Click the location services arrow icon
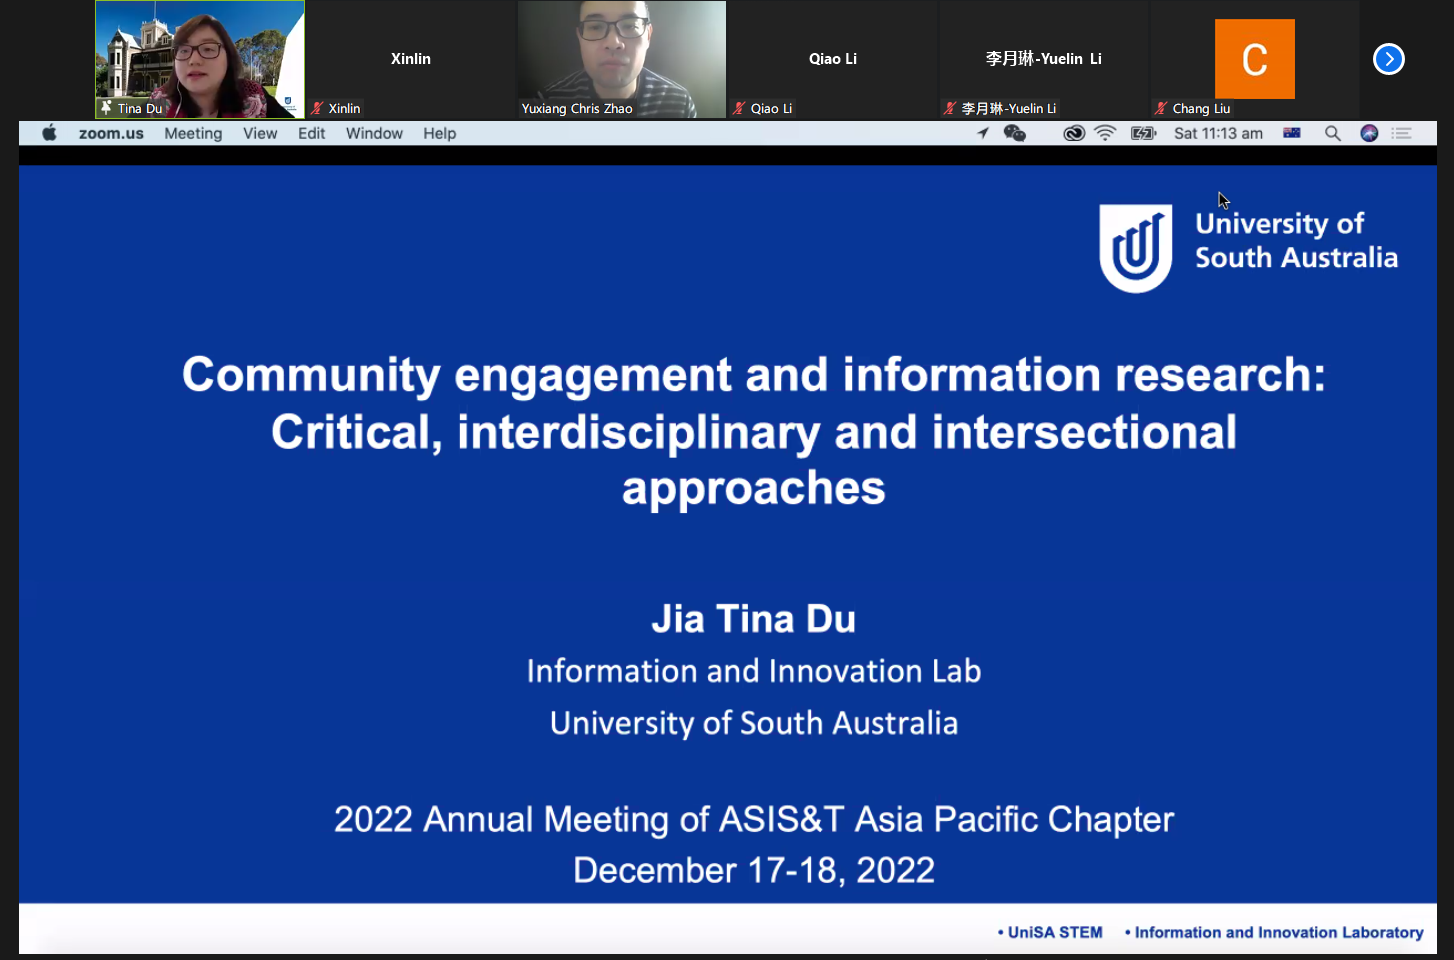Screen dimensions: 1454x960 tap(983, 133)
